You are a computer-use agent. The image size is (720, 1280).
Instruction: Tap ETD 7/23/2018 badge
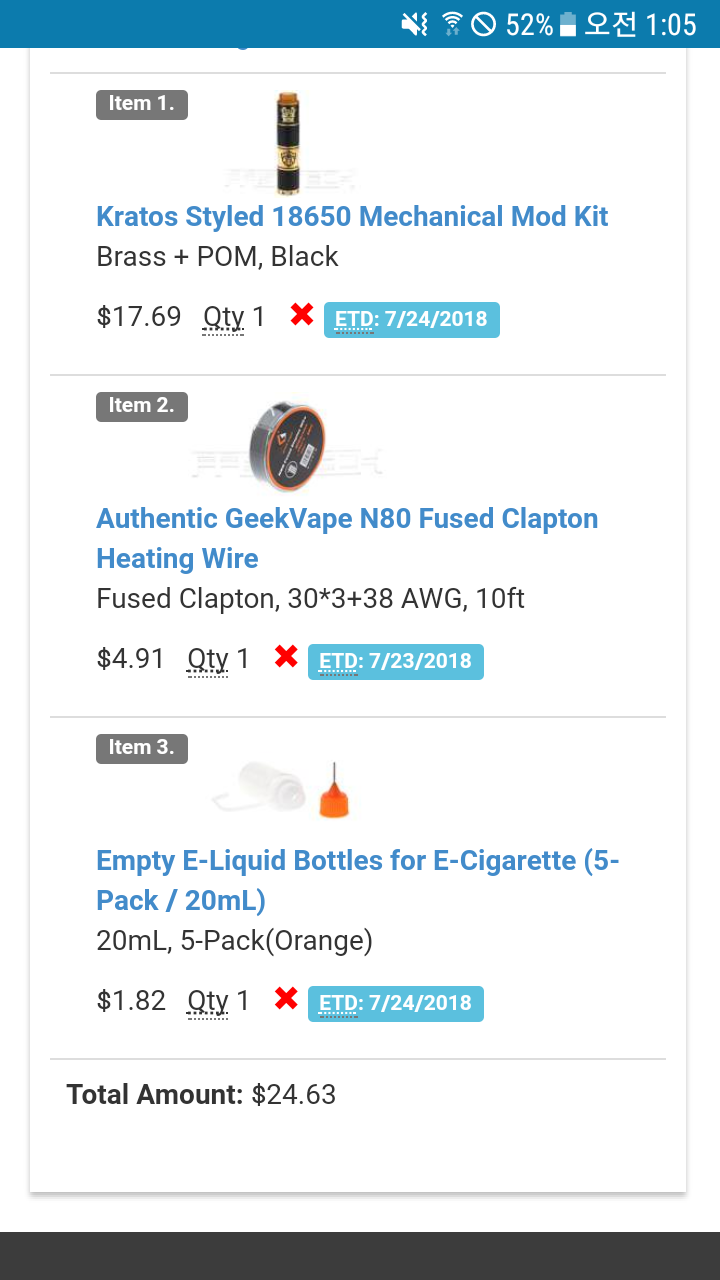(x=395, y=662)
